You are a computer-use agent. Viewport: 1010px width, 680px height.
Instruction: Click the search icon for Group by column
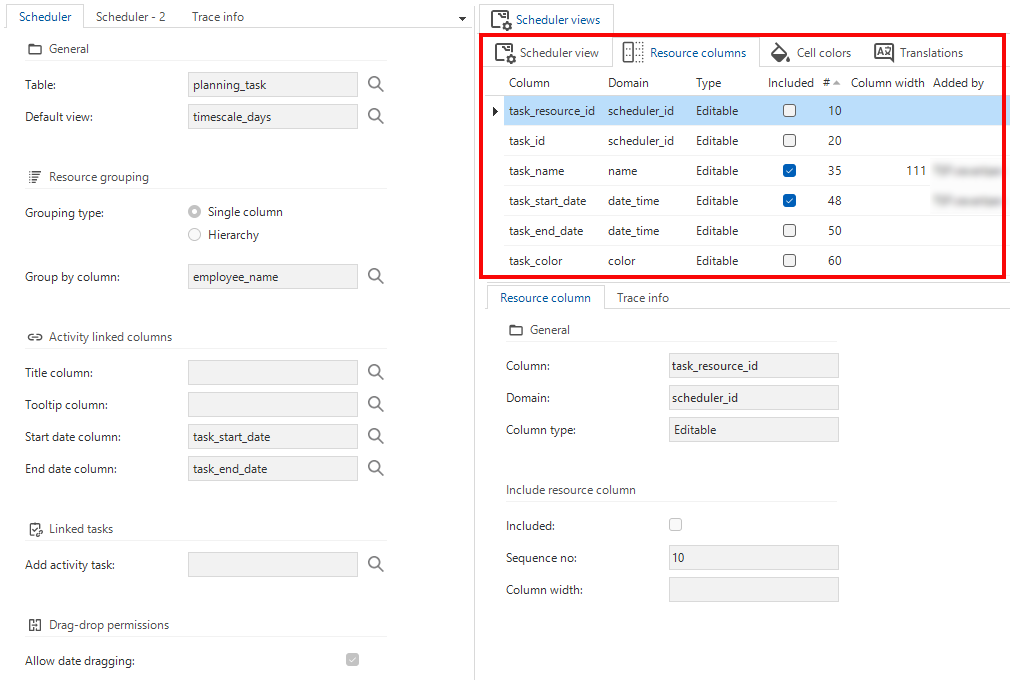coord(376,277)
